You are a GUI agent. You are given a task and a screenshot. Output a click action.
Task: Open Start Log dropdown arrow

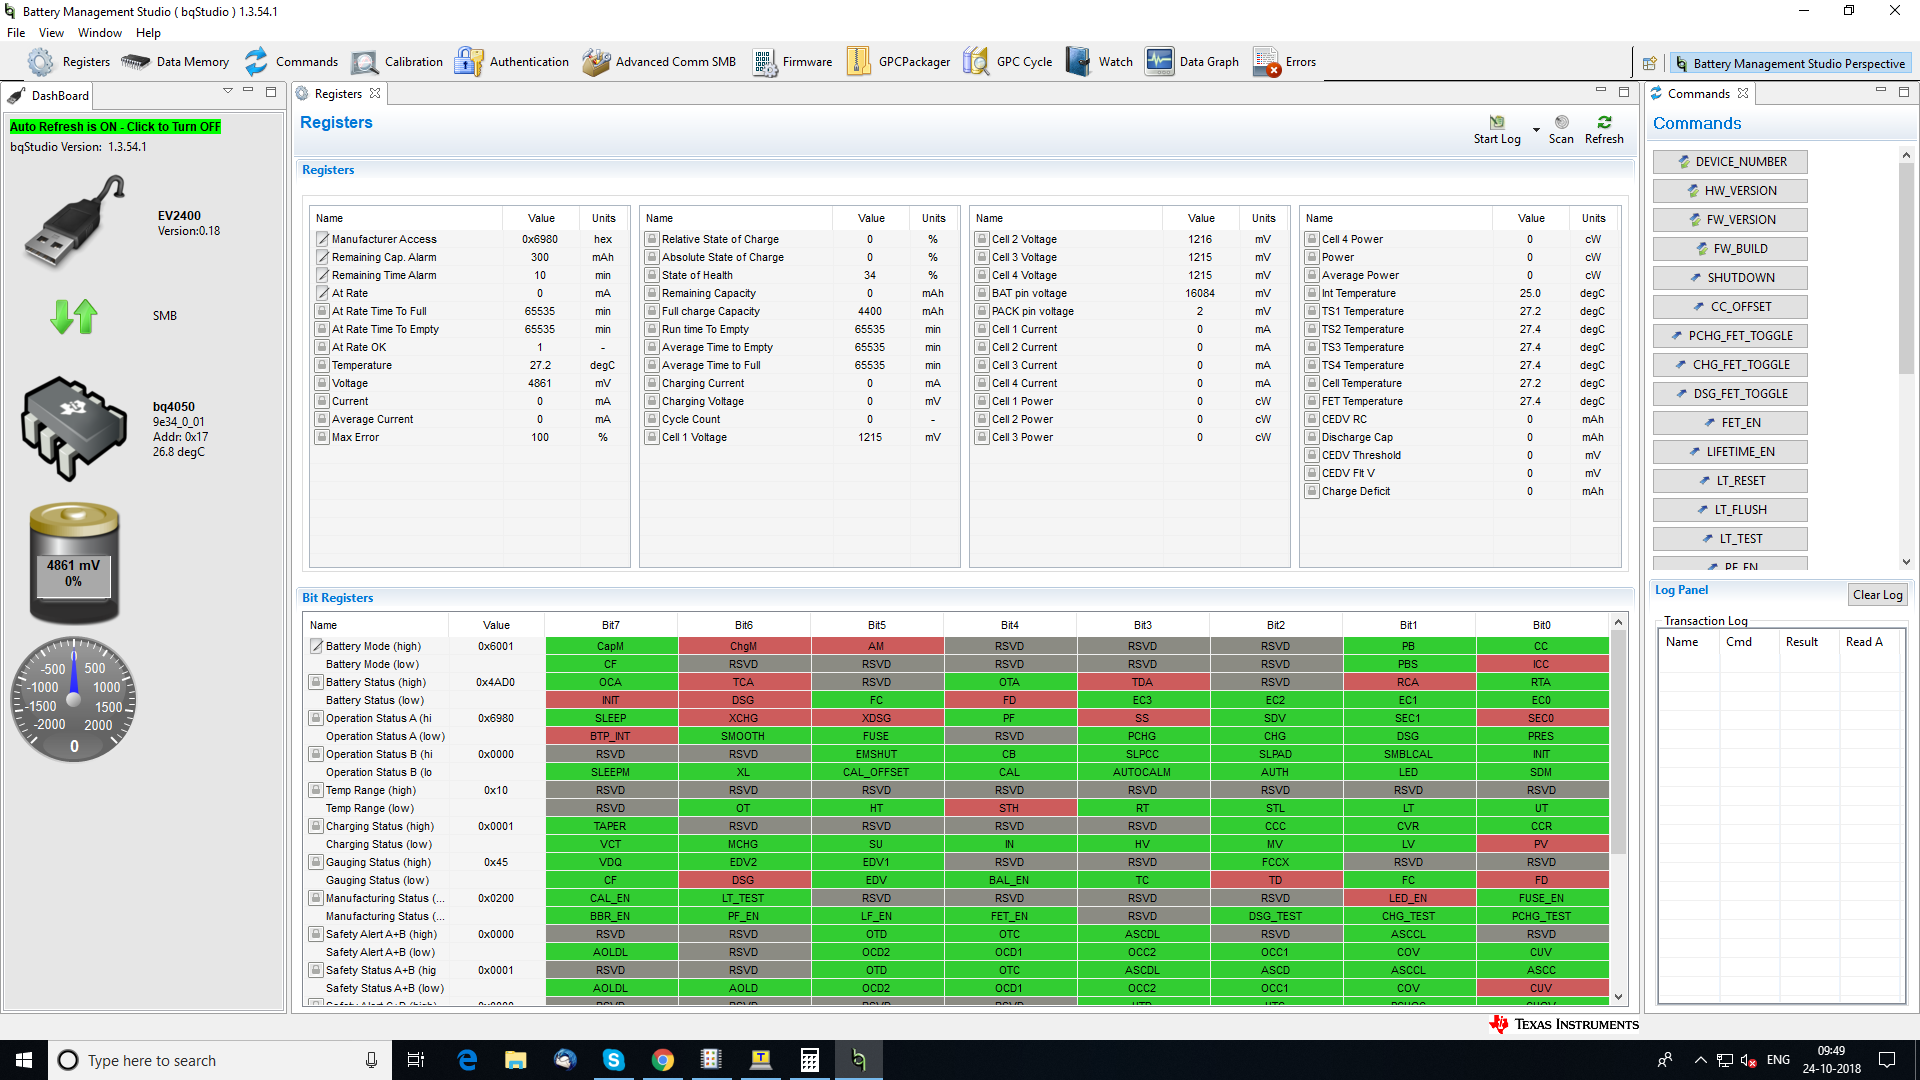[x=1536, y=130]
